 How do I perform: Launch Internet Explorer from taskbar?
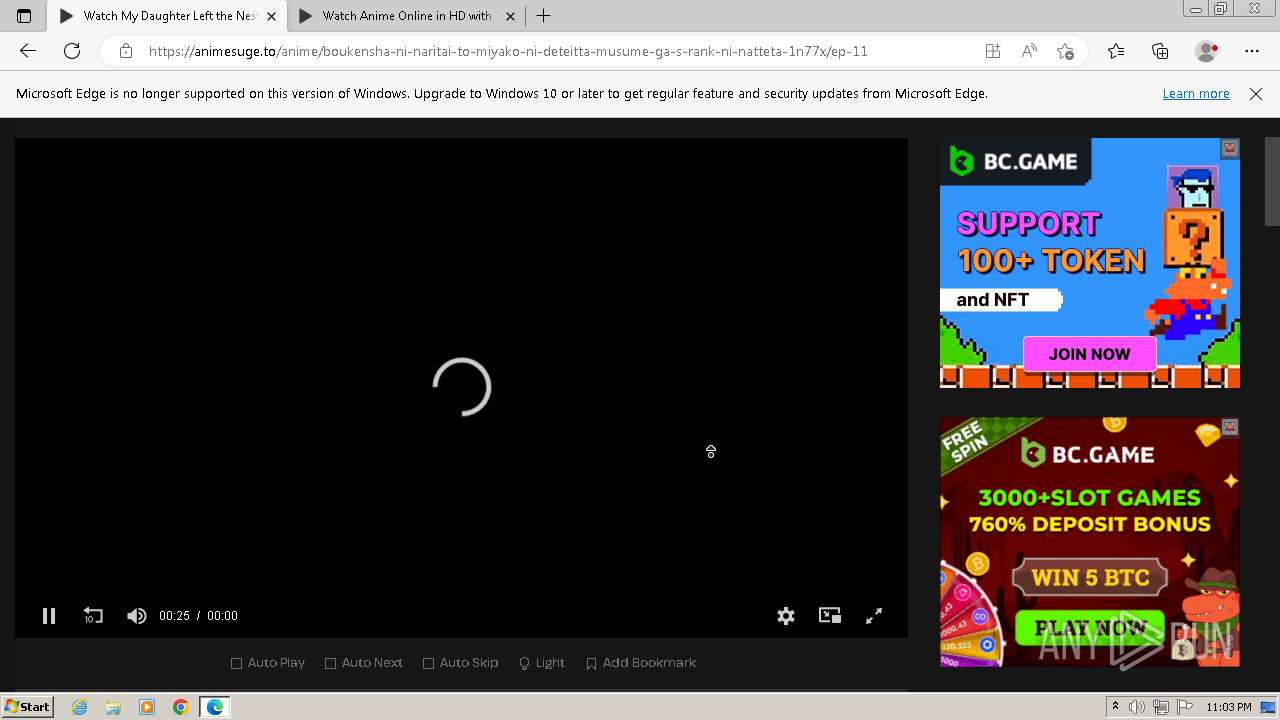79,707
